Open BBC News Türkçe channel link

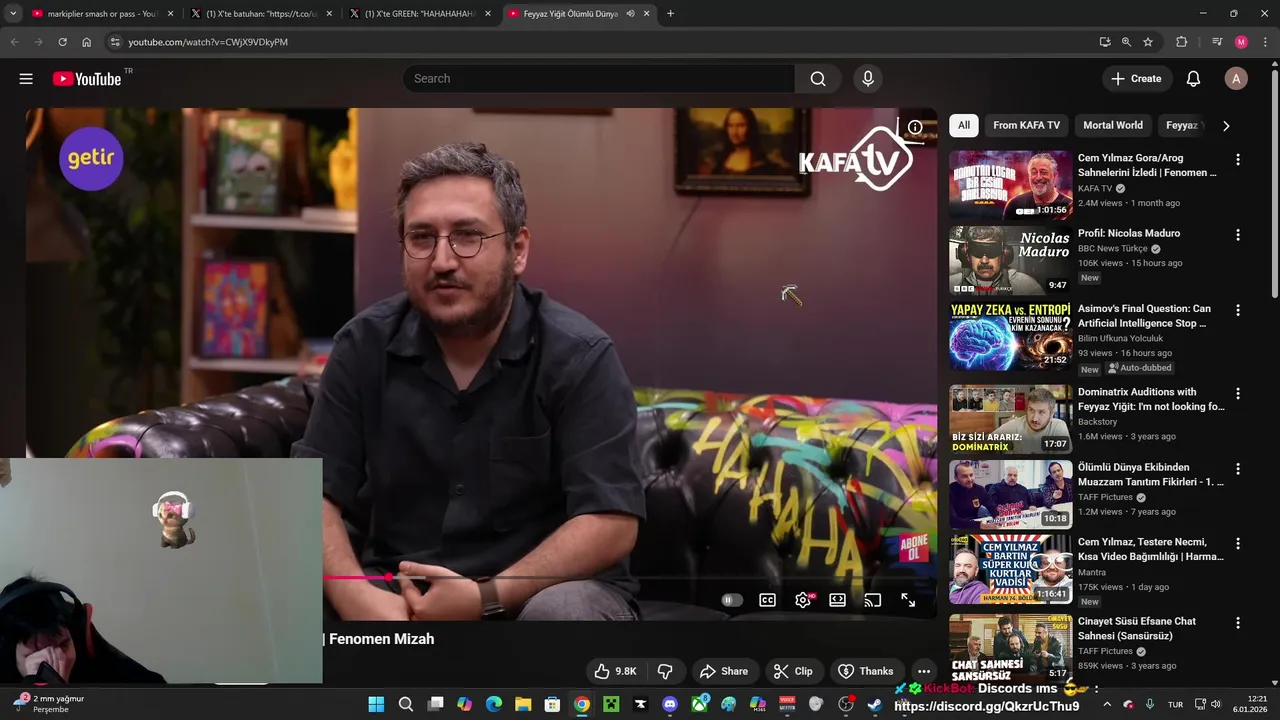click(x=1113, y=248)
